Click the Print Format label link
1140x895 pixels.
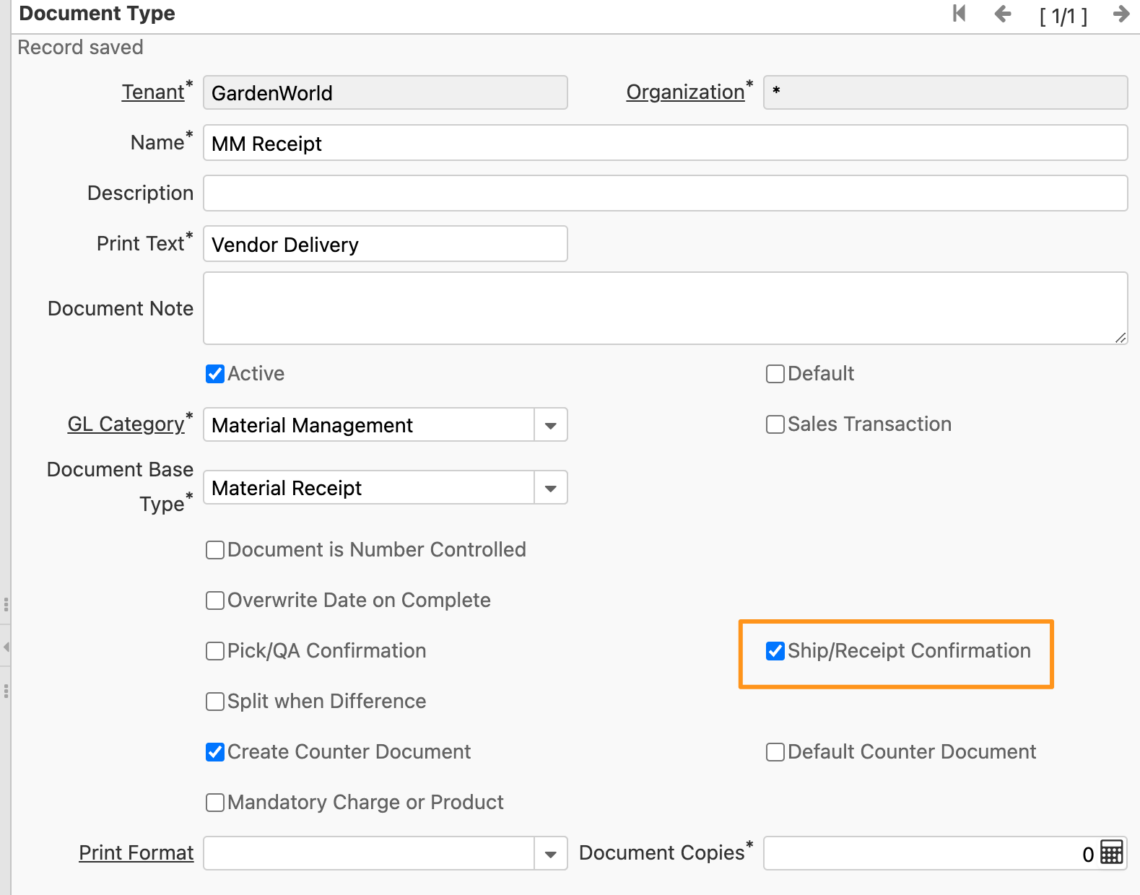(x=136, y=853)
